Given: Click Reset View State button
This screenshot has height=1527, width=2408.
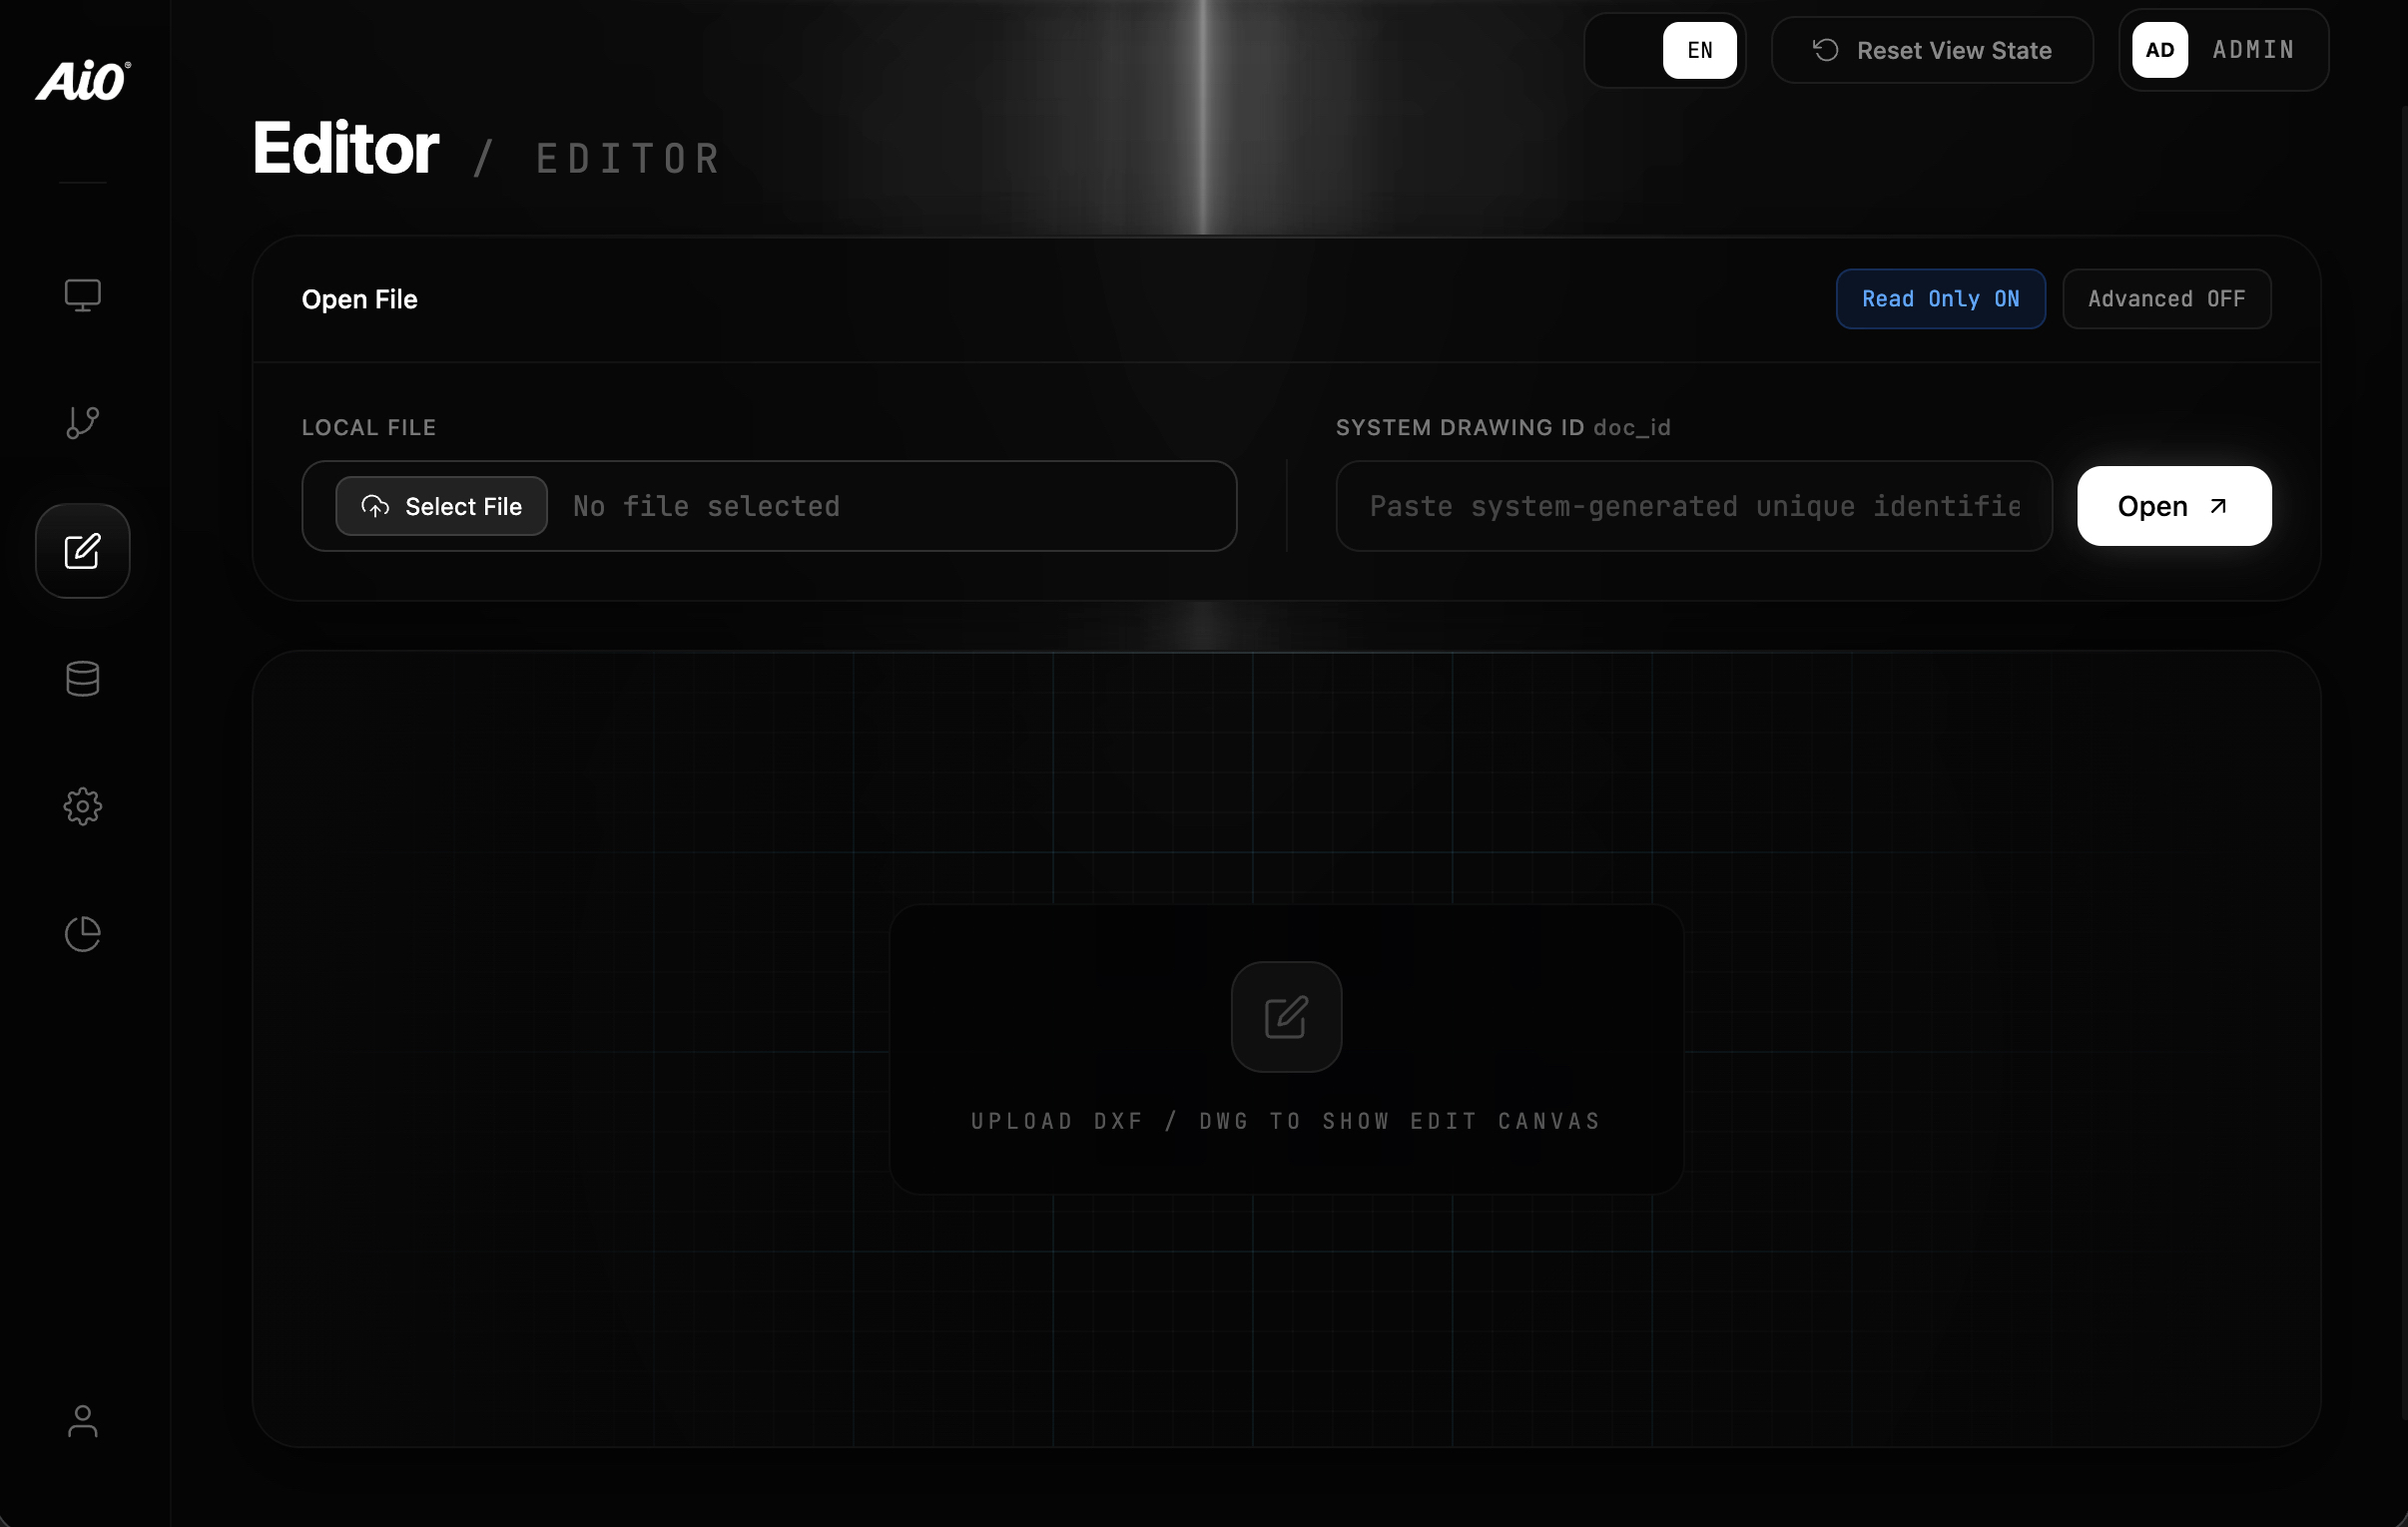Looking at the screenshot, I should (x=1932, y=50).
